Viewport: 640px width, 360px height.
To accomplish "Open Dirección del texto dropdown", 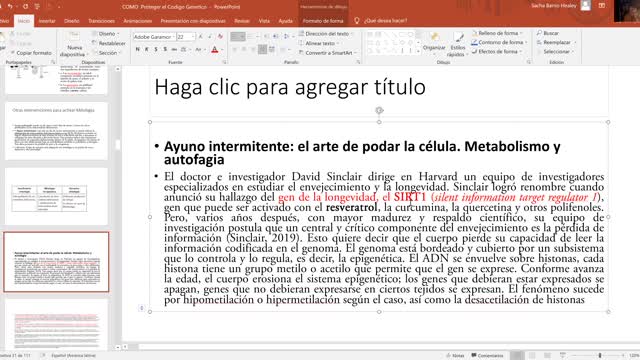I will pos(327,33).
